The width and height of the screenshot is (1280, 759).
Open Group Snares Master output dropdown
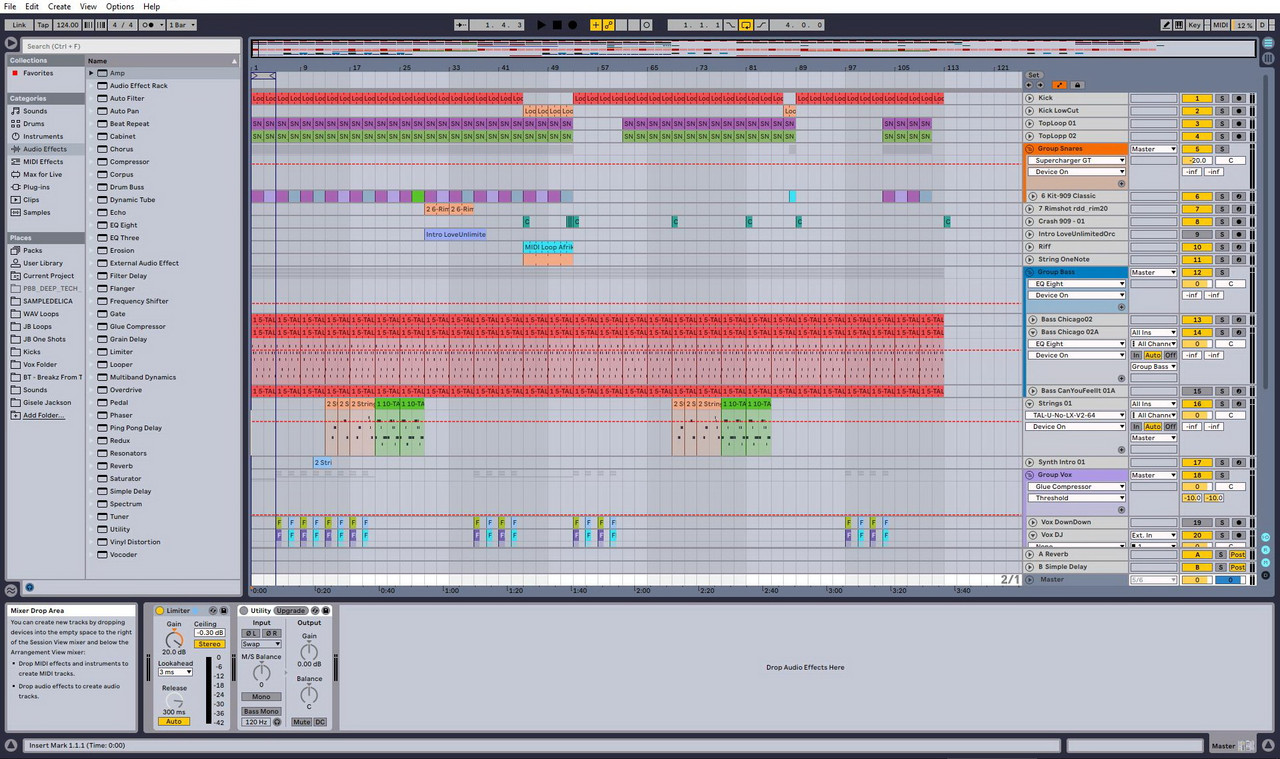(1154, 149)
